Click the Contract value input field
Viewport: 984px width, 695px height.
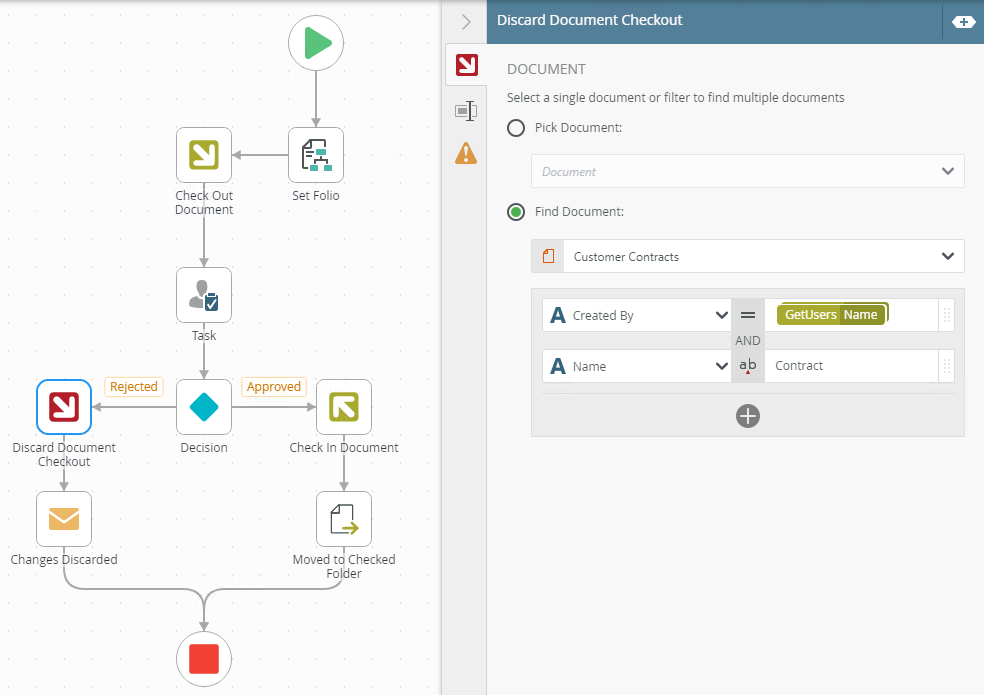[850, 366]
